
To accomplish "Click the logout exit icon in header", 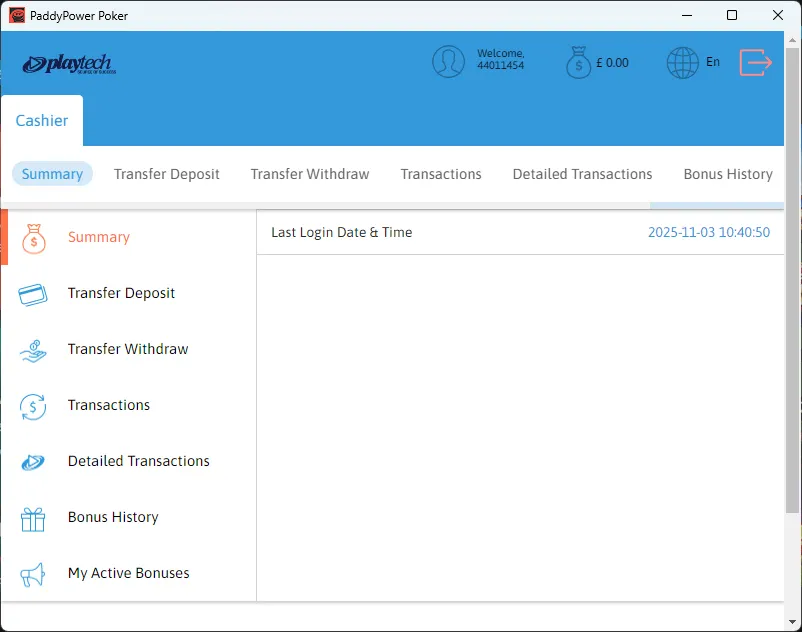I will 756,62.
